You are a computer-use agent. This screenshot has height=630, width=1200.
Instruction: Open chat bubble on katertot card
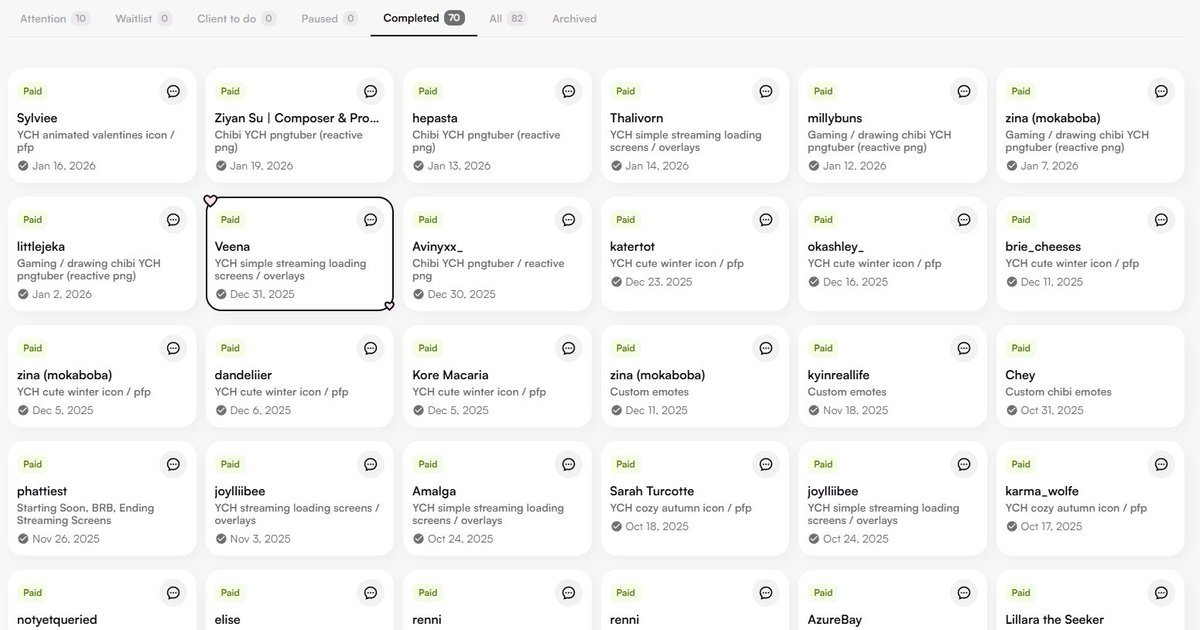(766, 219)
